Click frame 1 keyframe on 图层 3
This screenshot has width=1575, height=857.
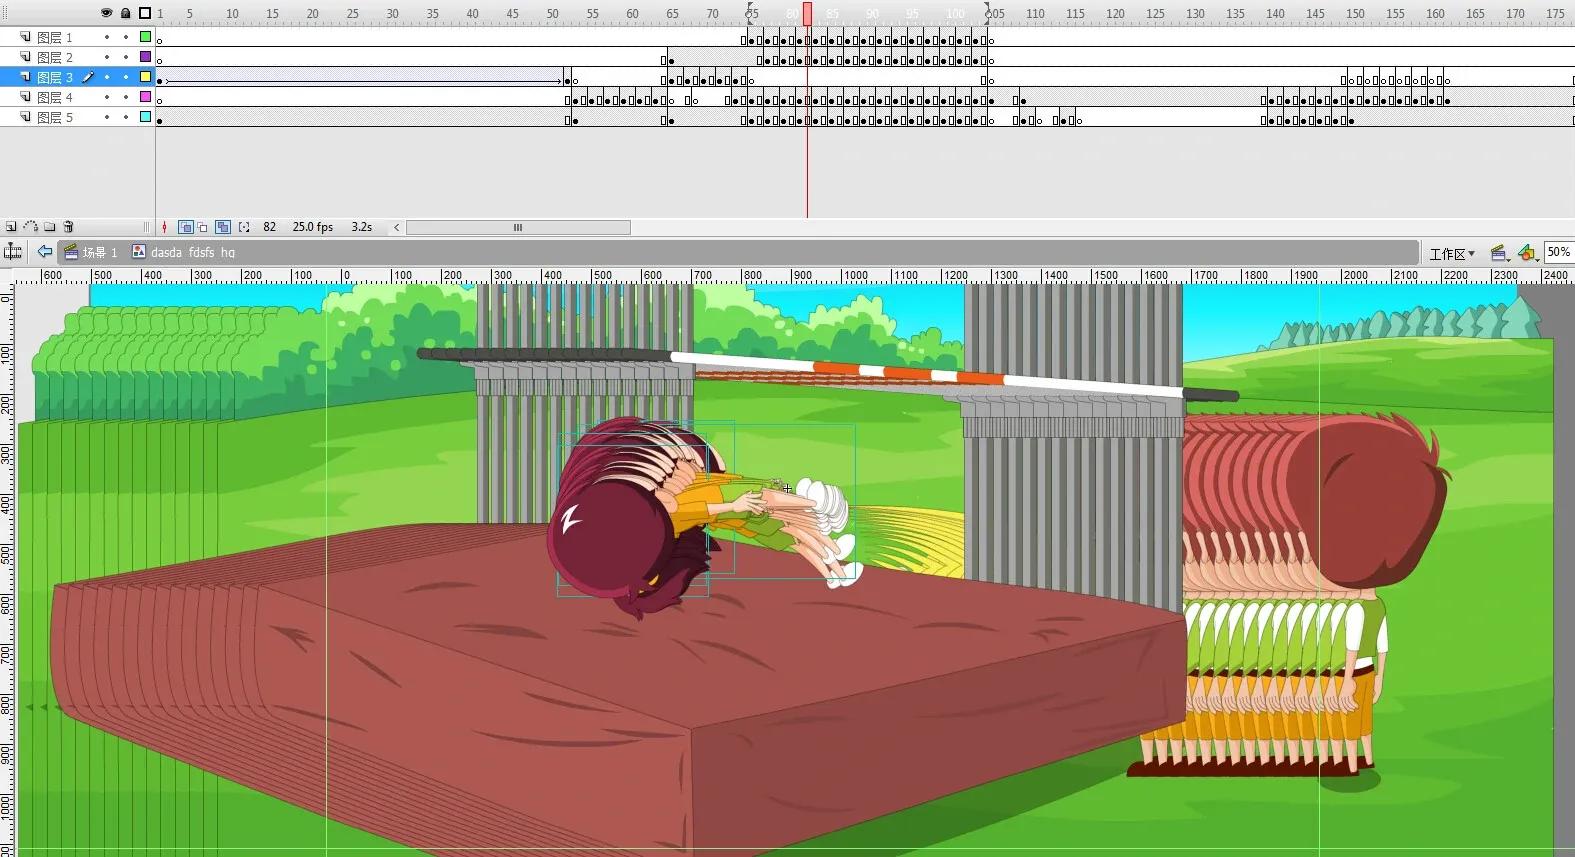tap(160, 79)
